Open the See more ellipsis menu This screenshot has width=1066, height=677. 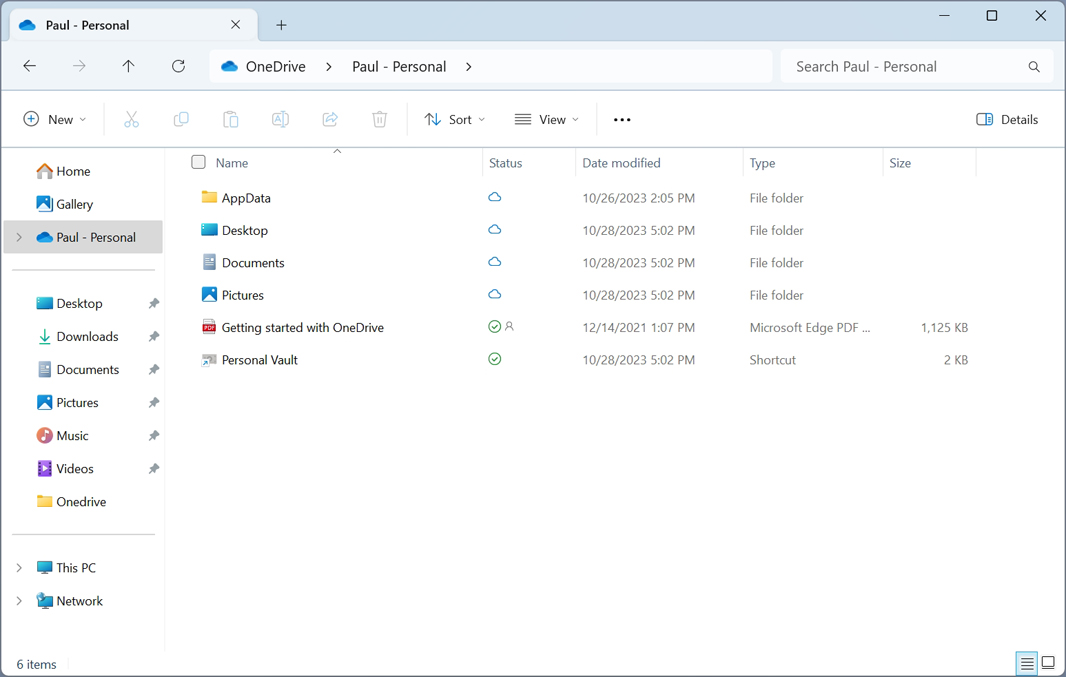coord(622,119)
